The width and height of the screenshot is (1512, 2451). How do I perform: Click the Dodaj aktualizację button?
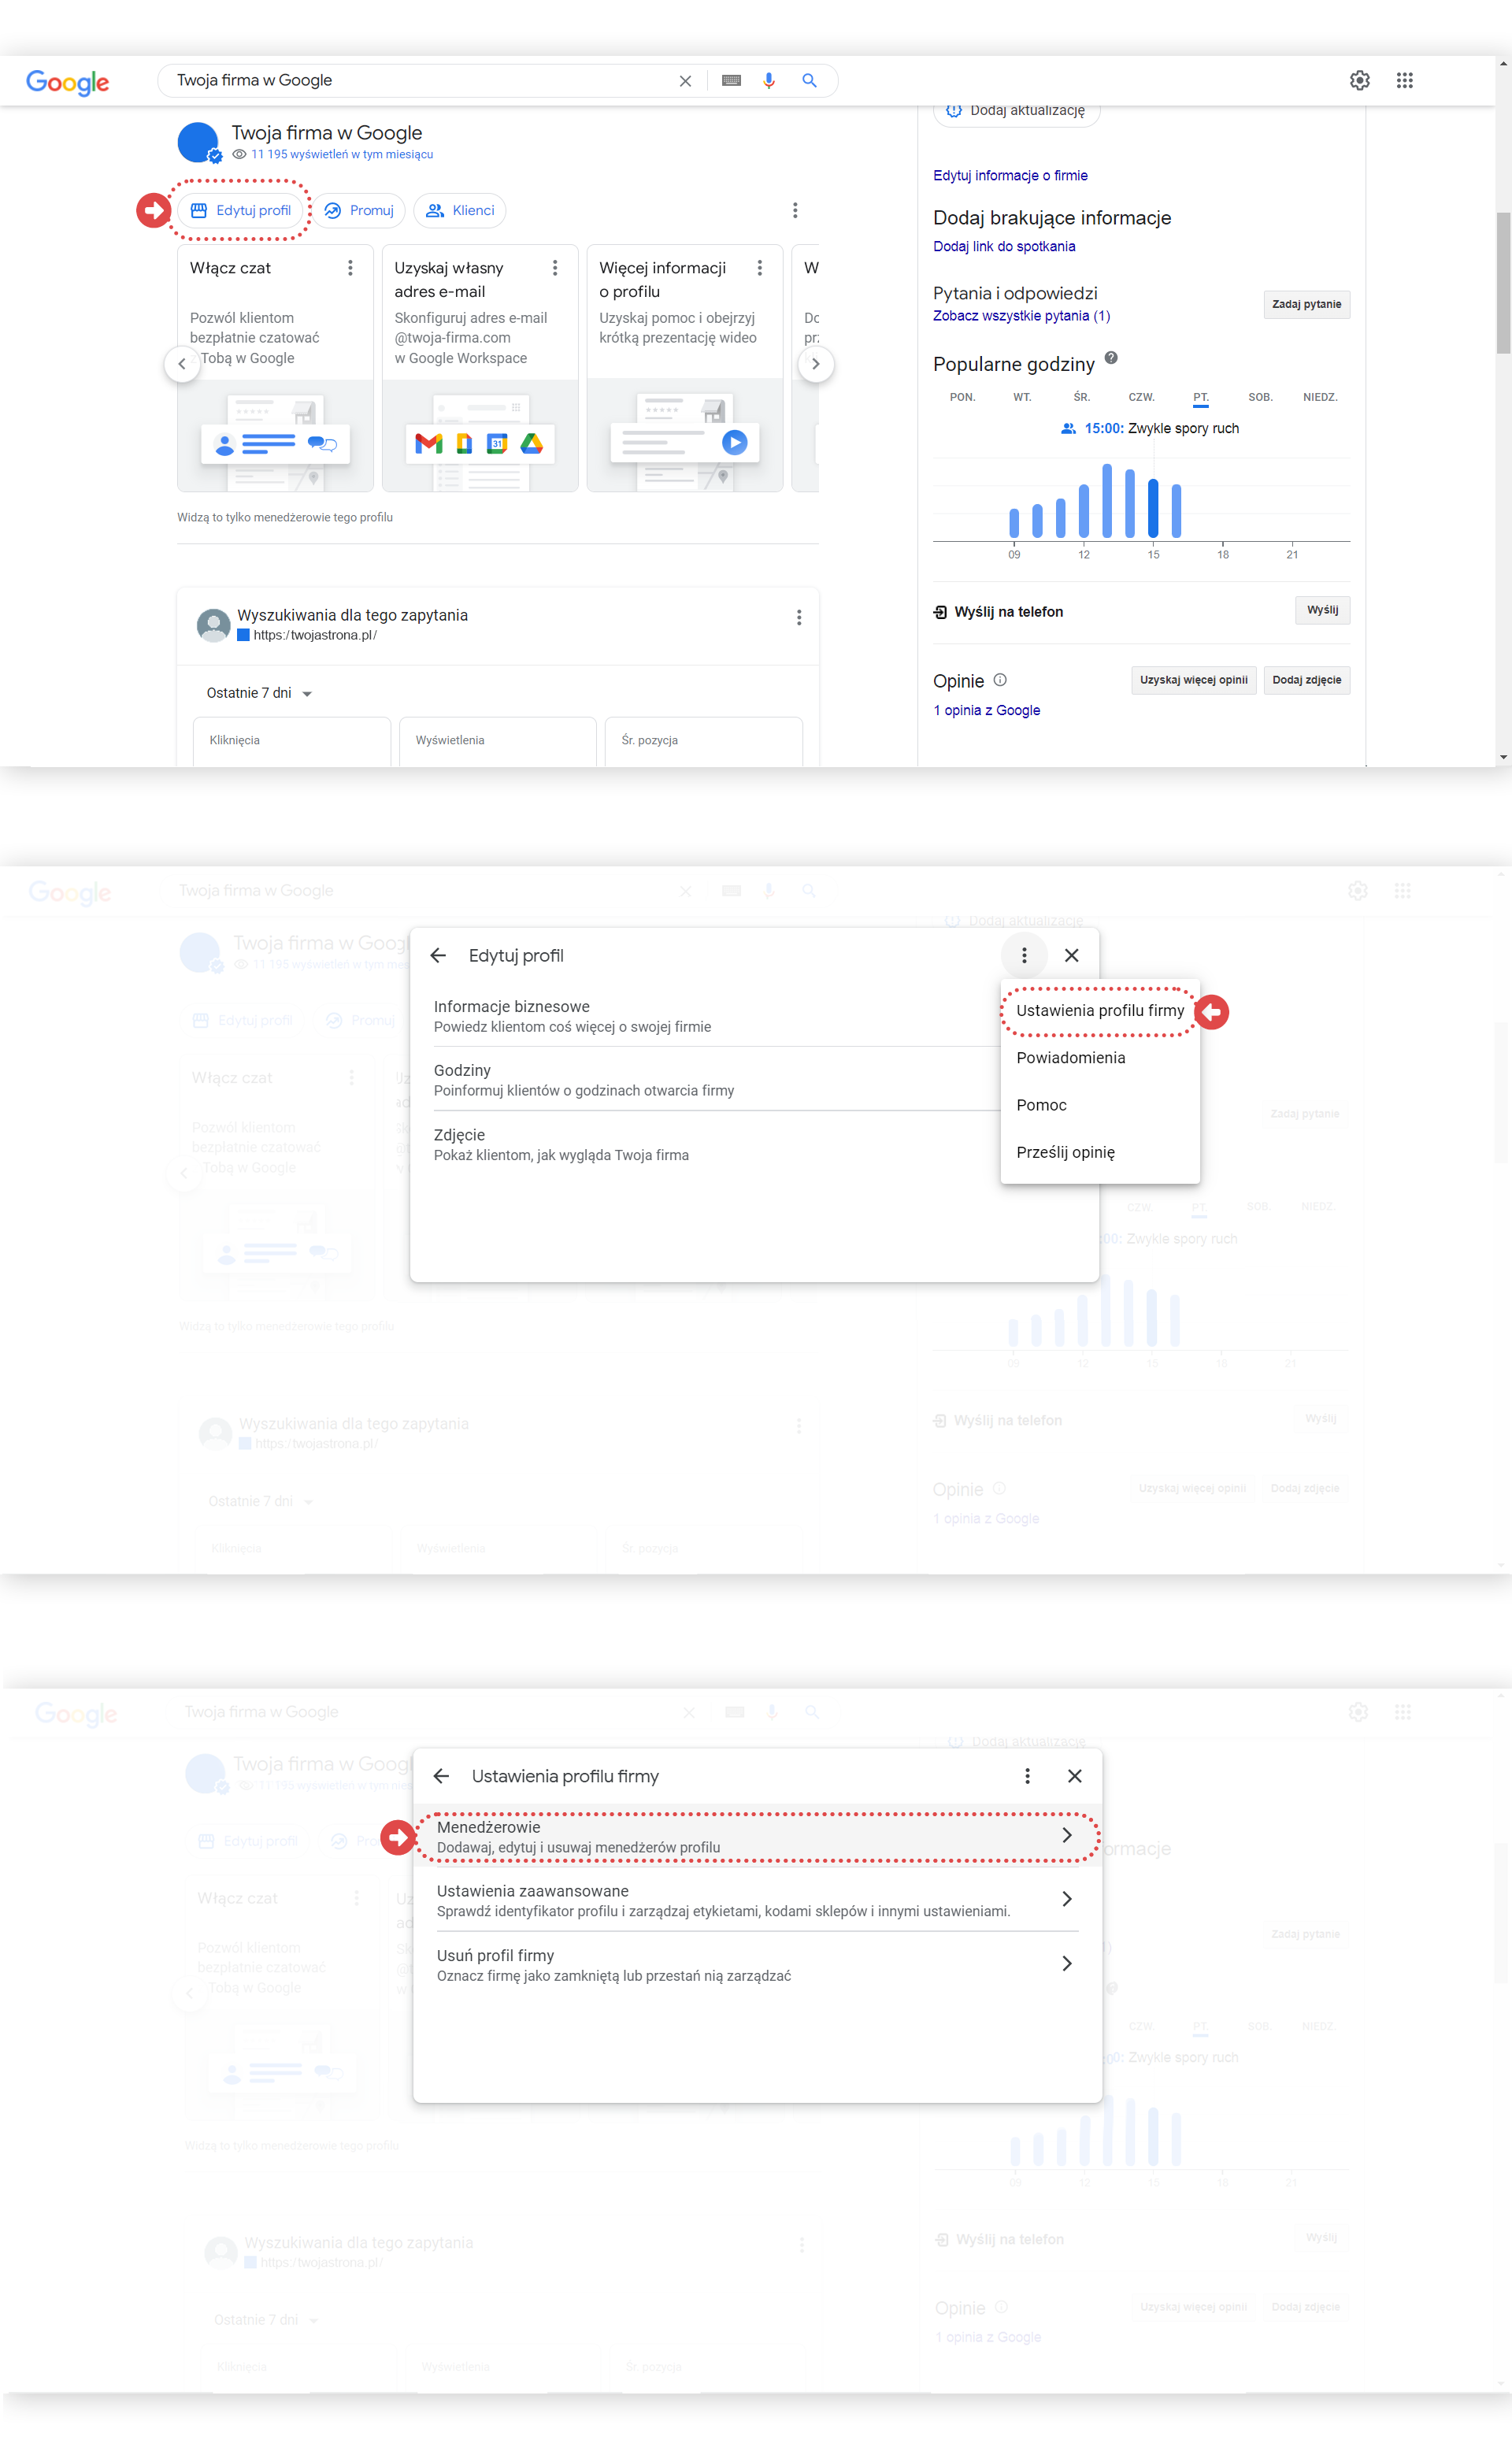(1016, 111)
